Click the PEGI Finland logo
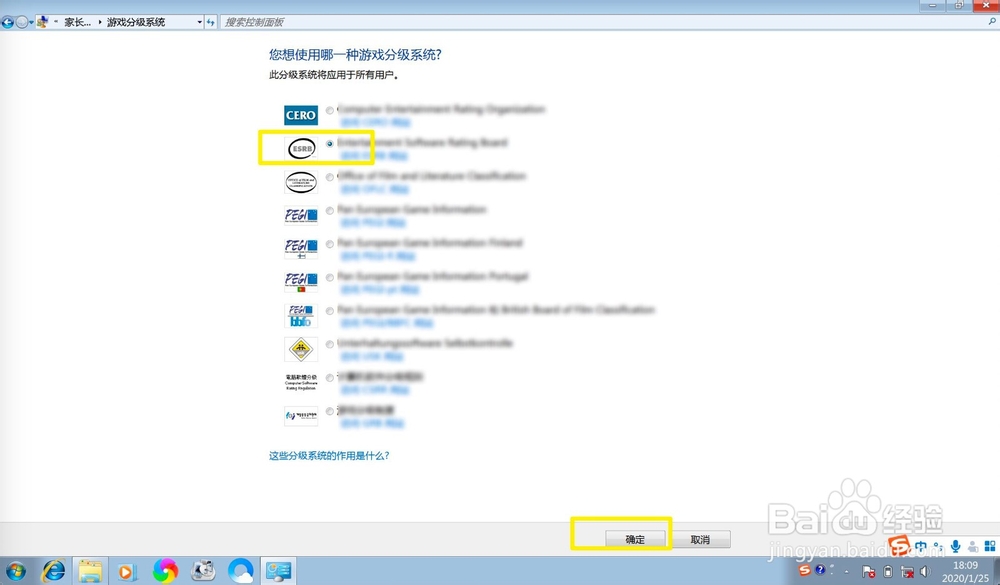This screenshot has width=1000, height=585. 301,249
